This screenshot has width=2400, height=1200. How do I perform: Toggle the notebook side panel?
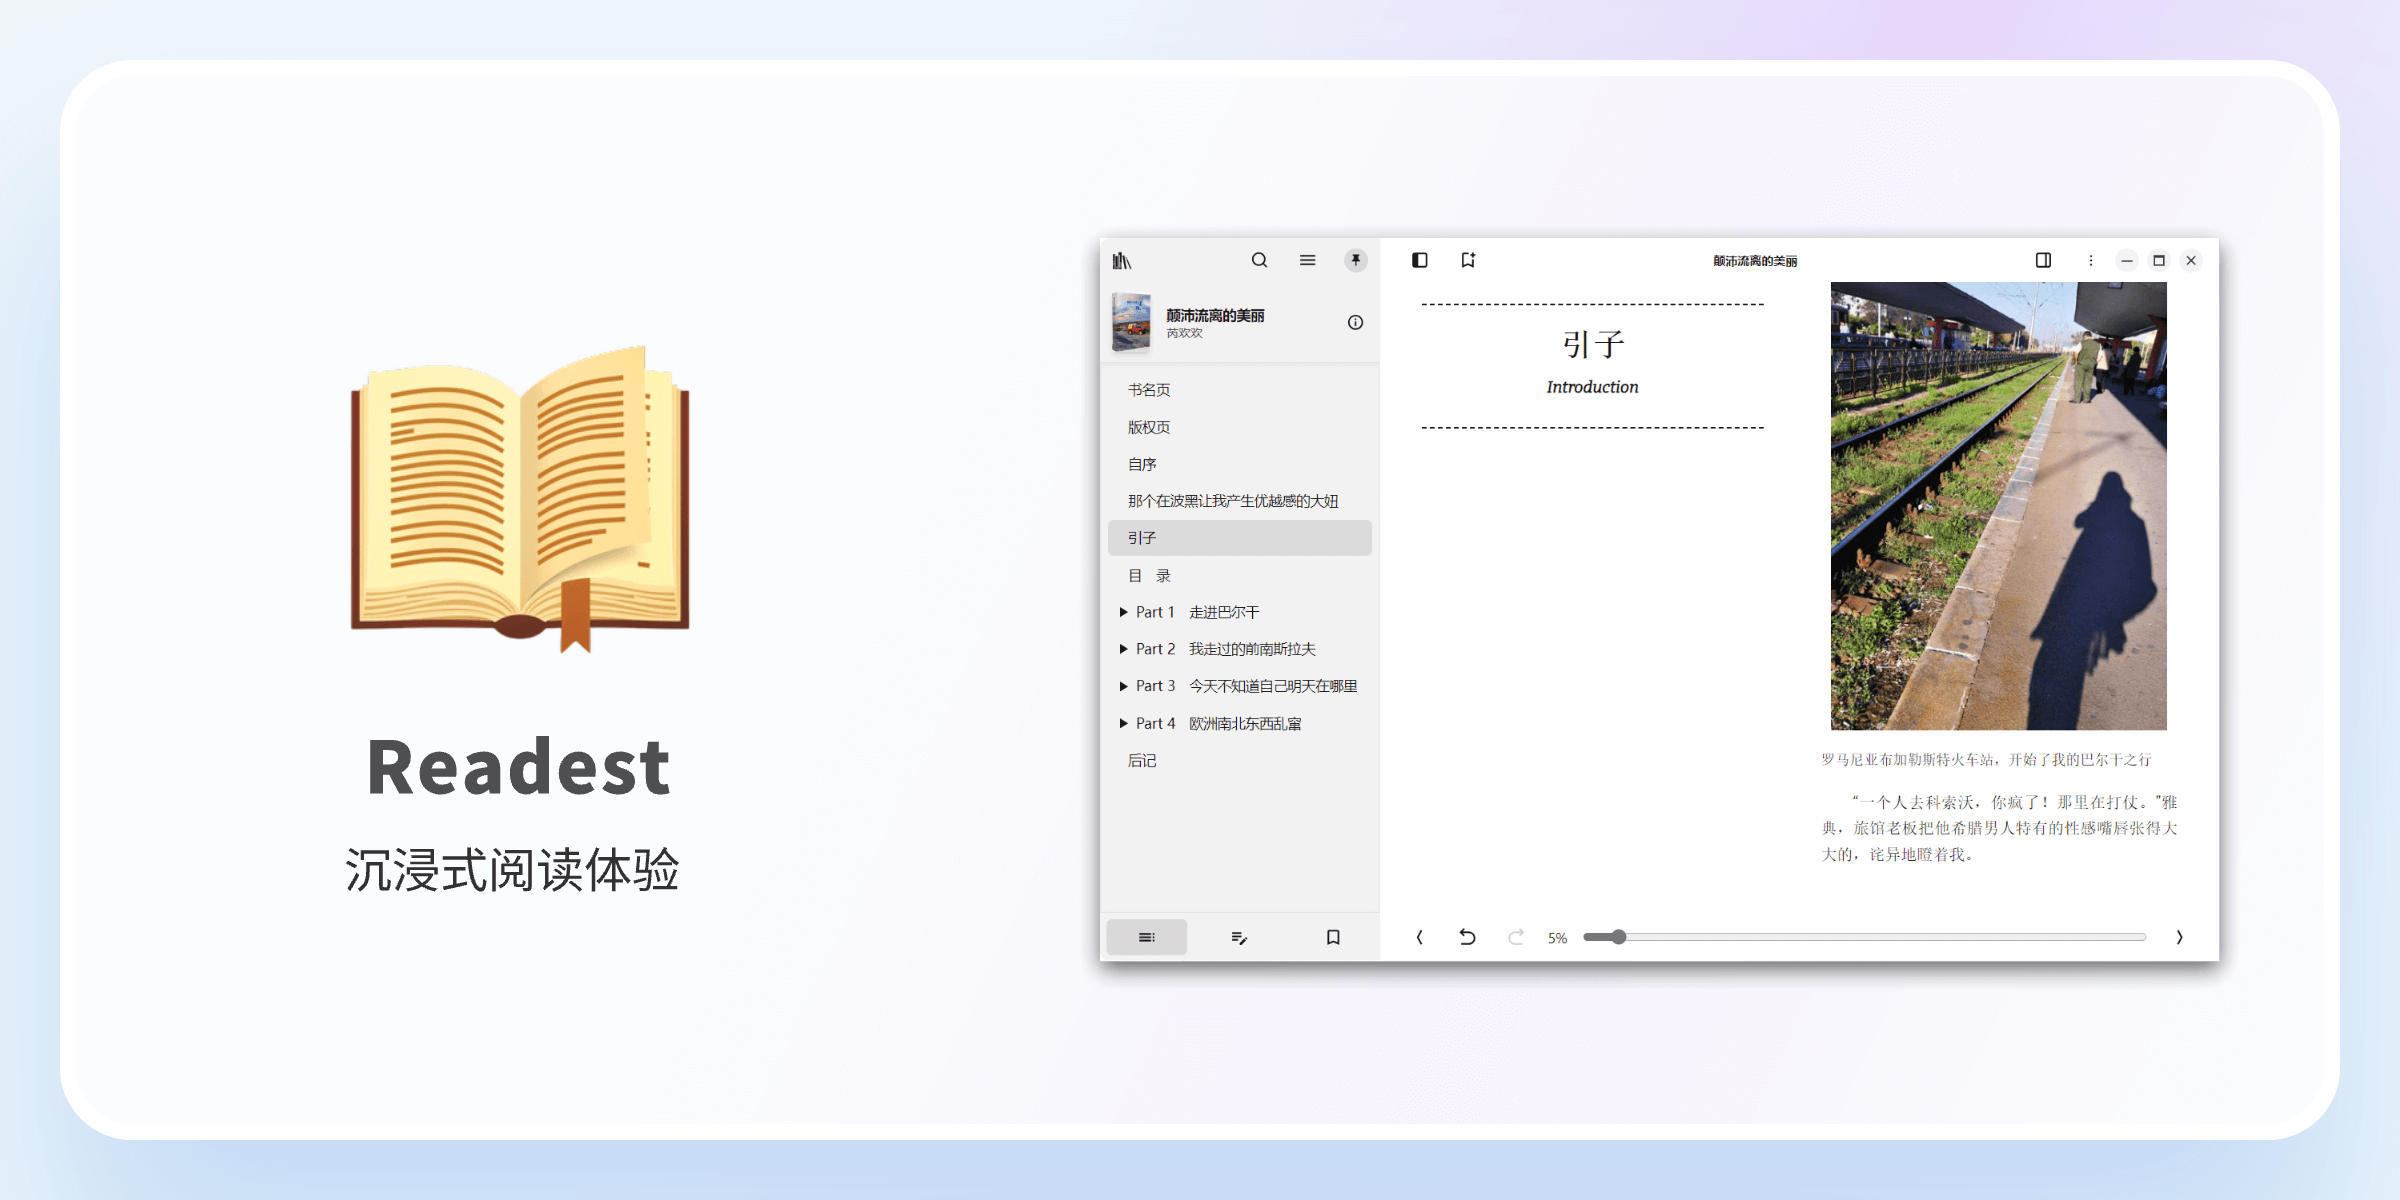[2043, 260]
